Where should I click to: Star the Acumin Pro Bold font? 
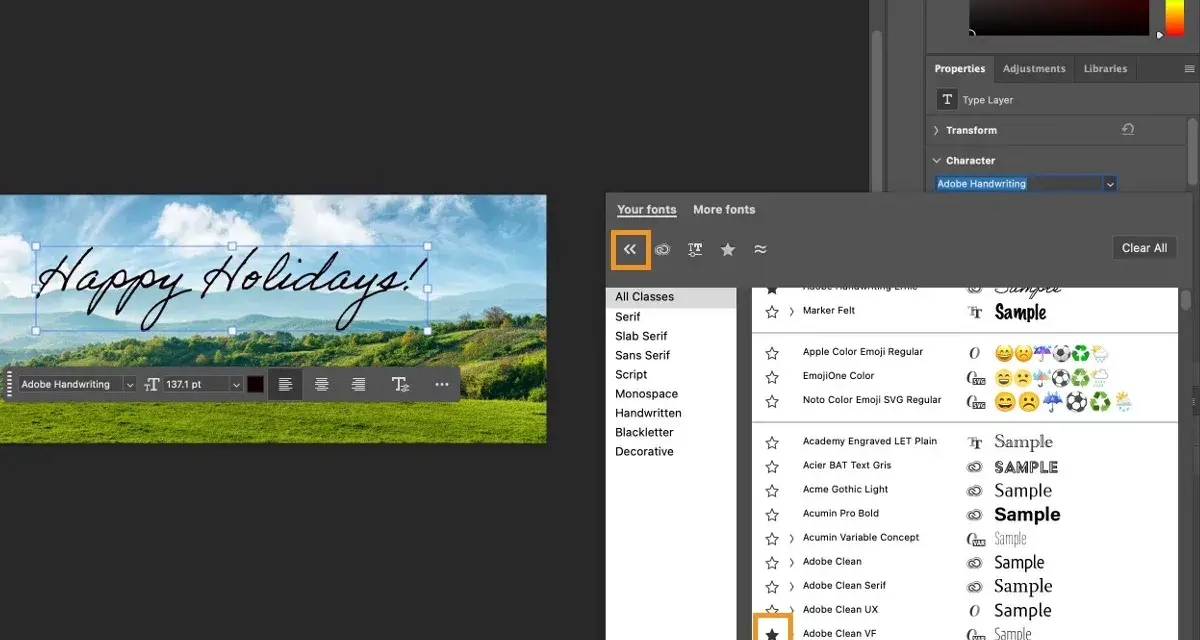772,514
